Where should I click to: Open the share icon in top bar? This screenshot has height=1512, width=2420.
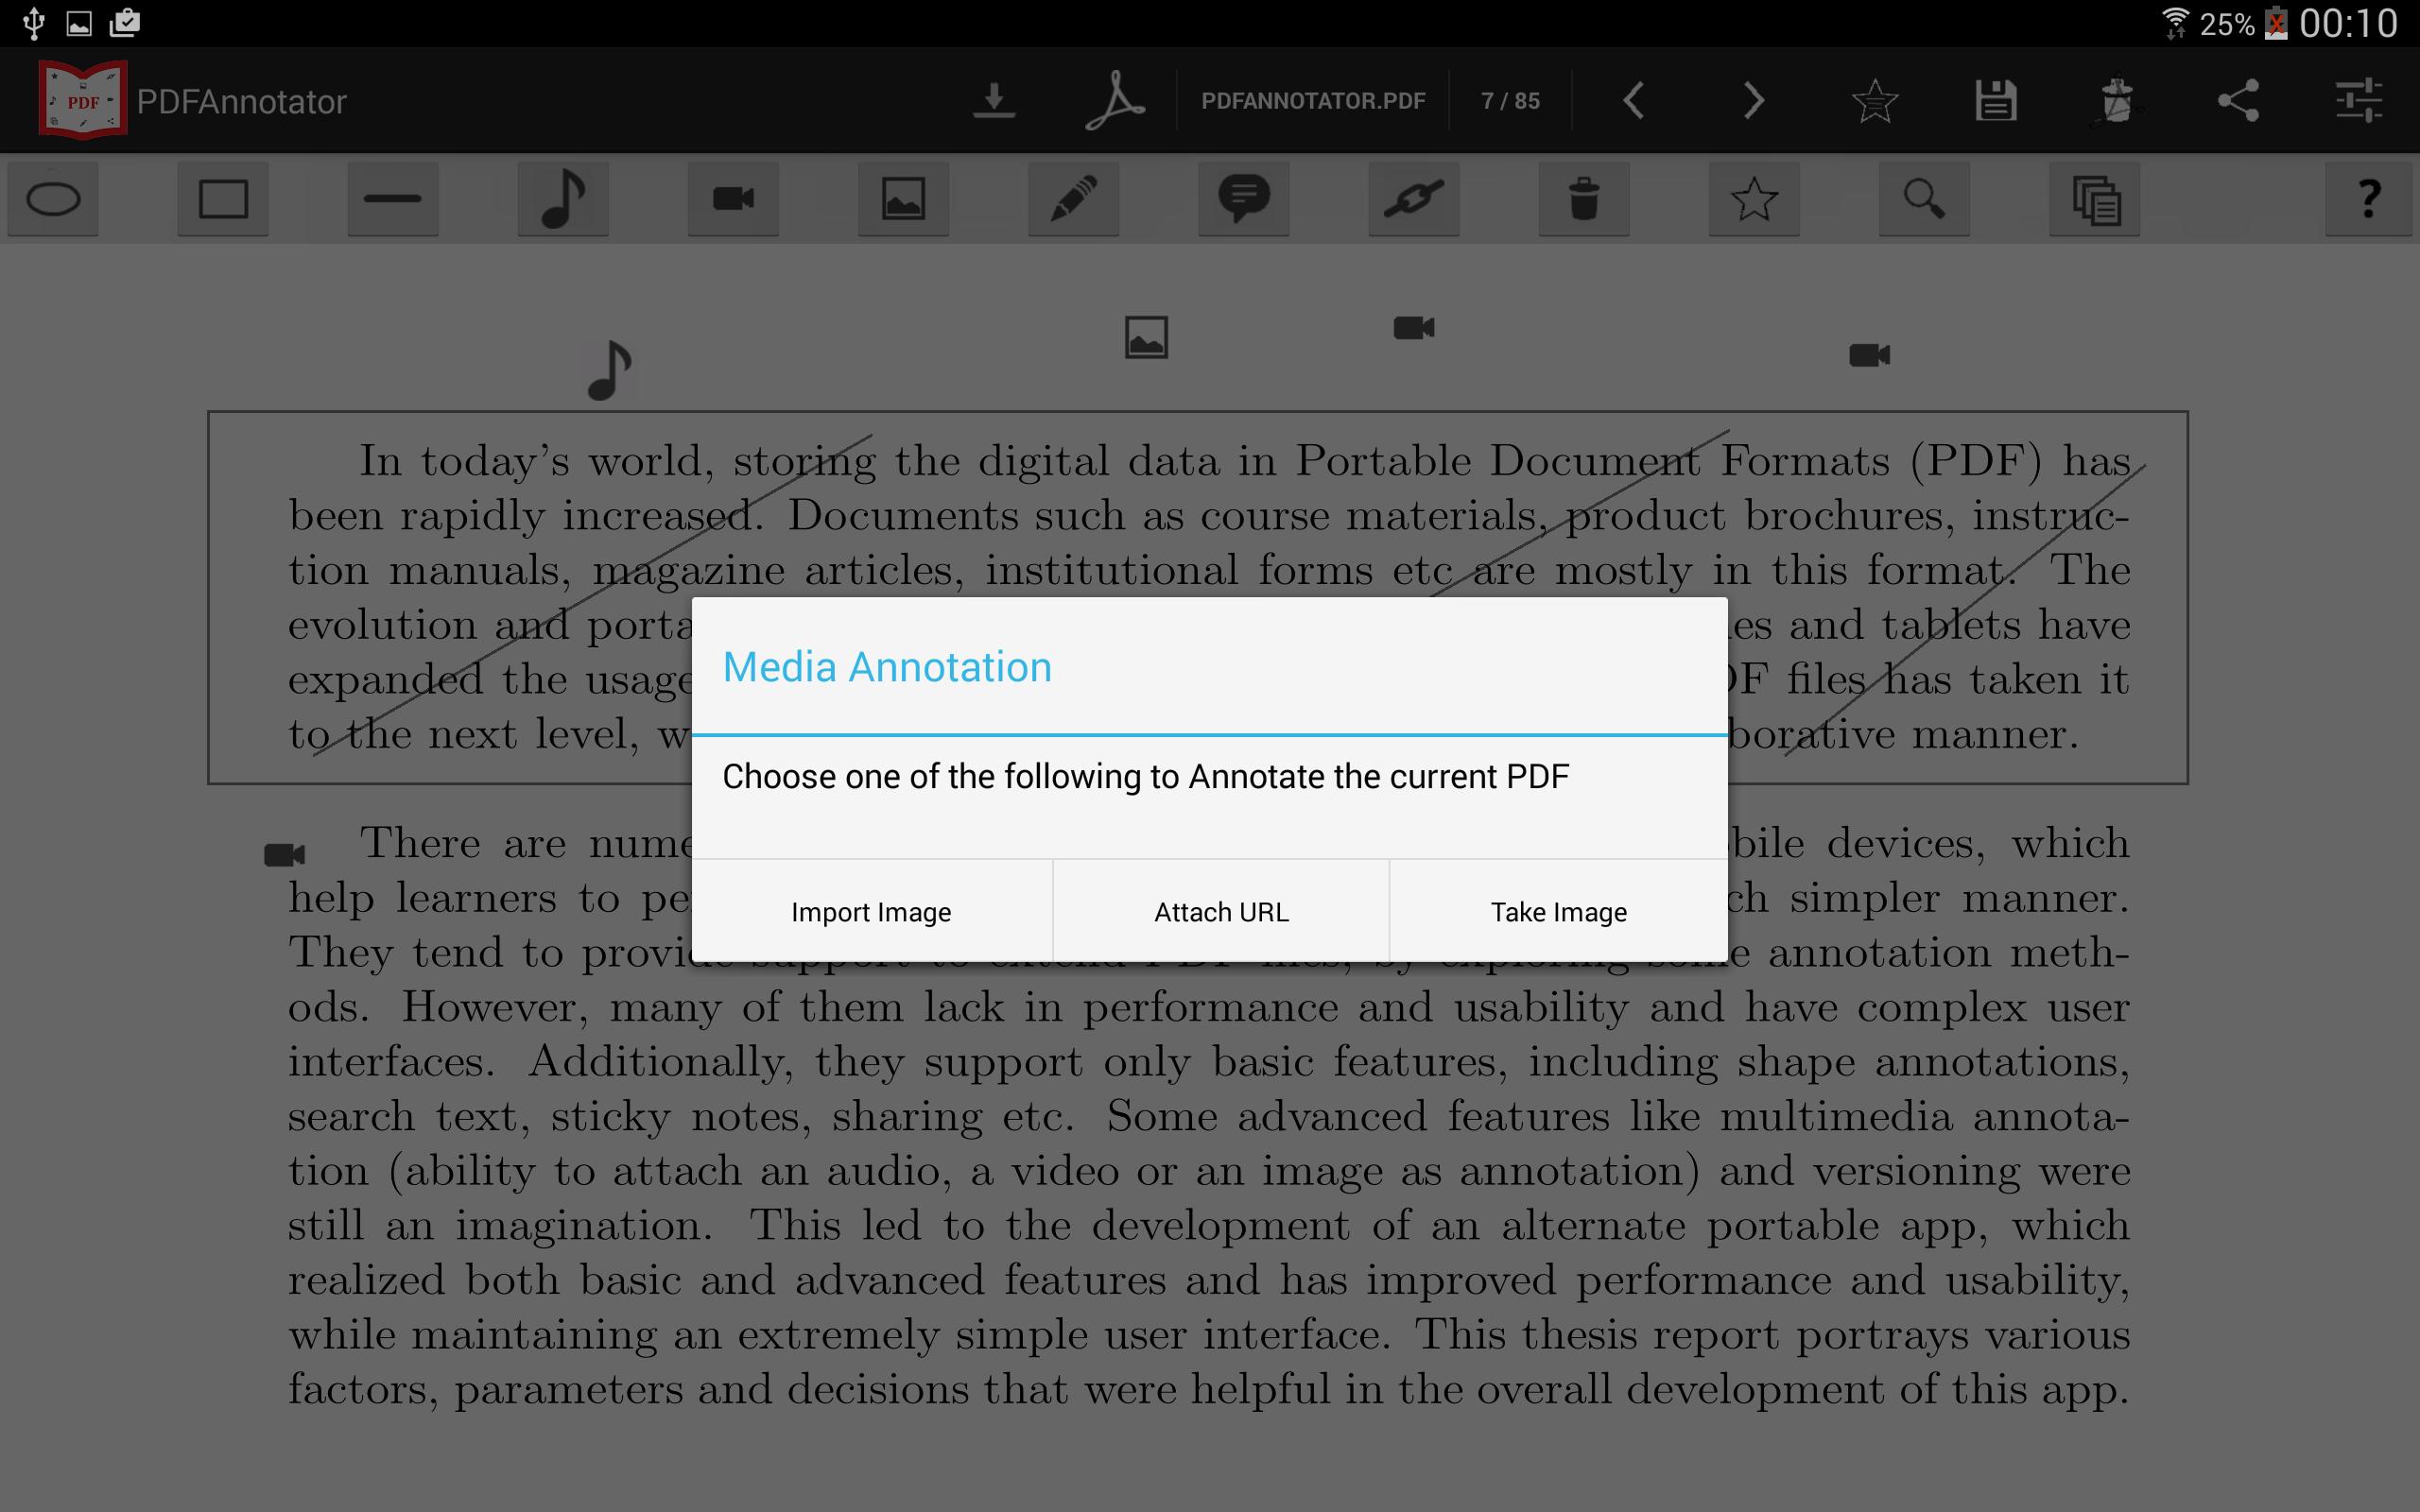coord(2237,100)
